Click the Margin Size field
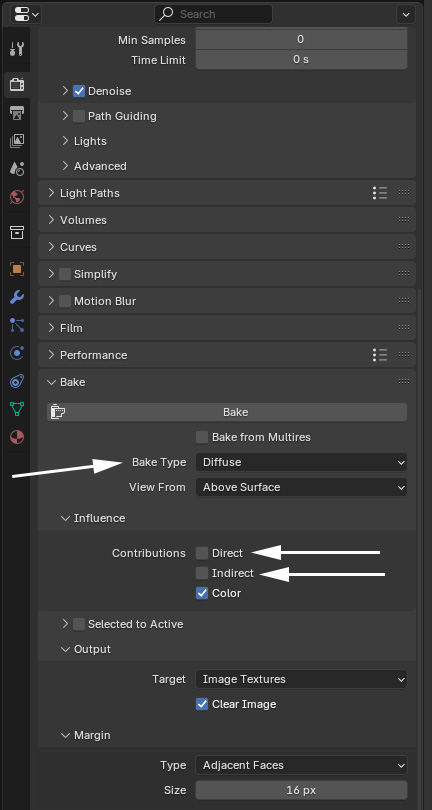The width and height of the screenshot is (432, 810). tap(301, 790)
